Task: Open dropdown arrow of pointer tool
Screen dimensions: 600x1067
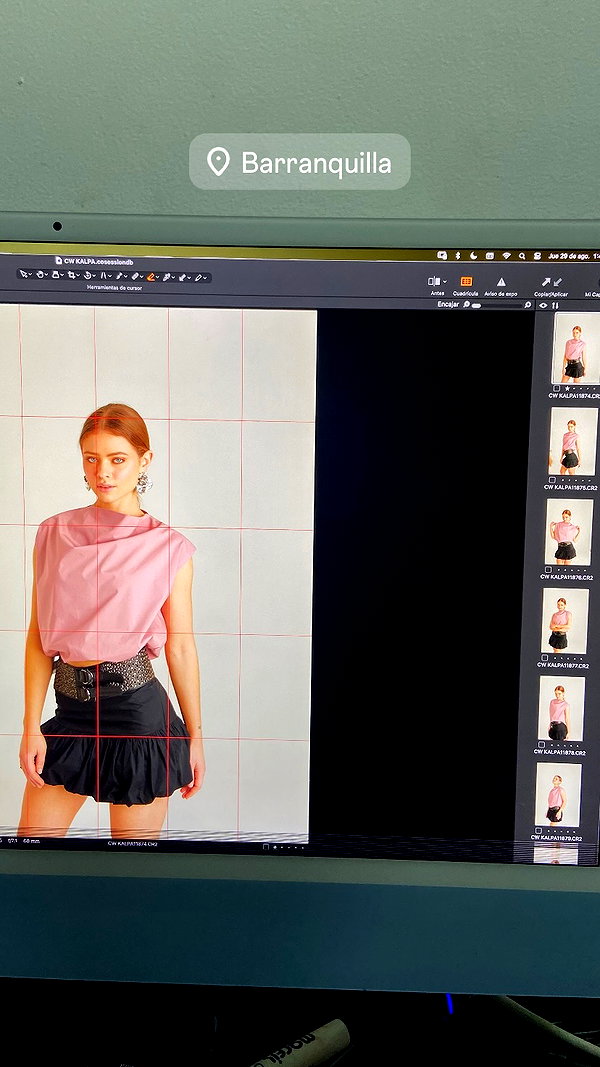Action: [31, 274]
